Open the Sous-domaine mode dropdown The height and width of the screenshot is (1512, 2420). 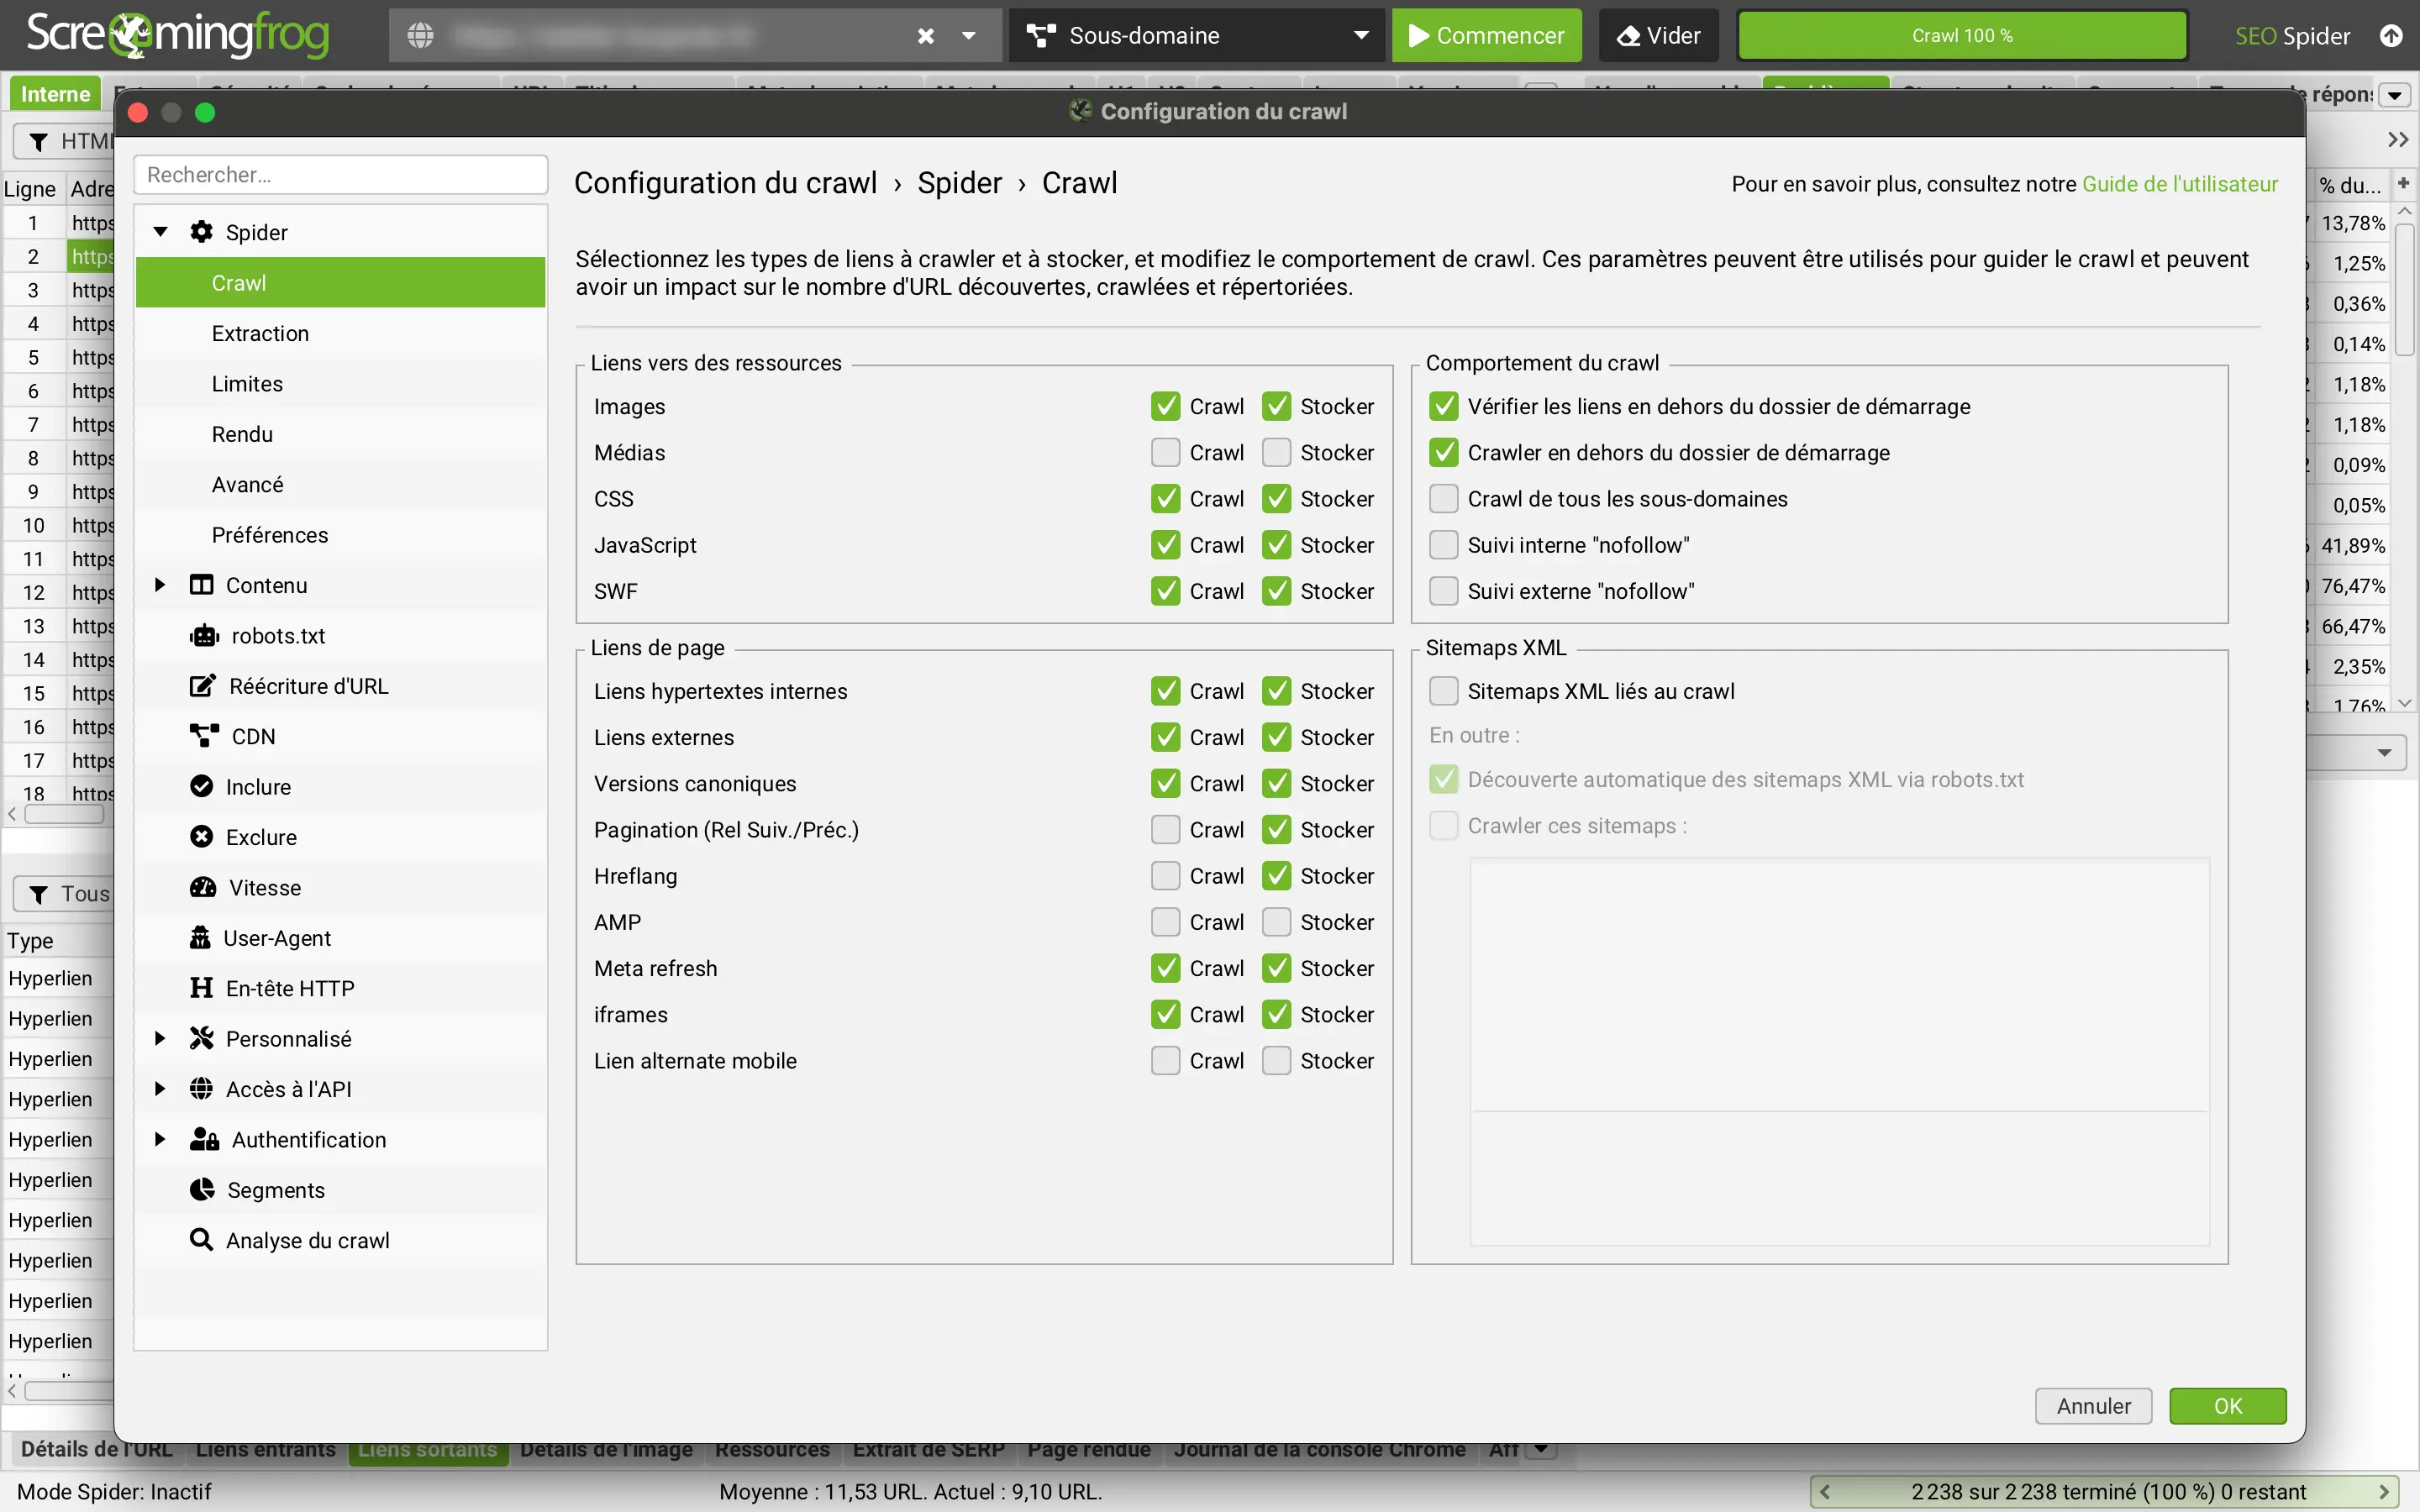(x=1360, y=36)
